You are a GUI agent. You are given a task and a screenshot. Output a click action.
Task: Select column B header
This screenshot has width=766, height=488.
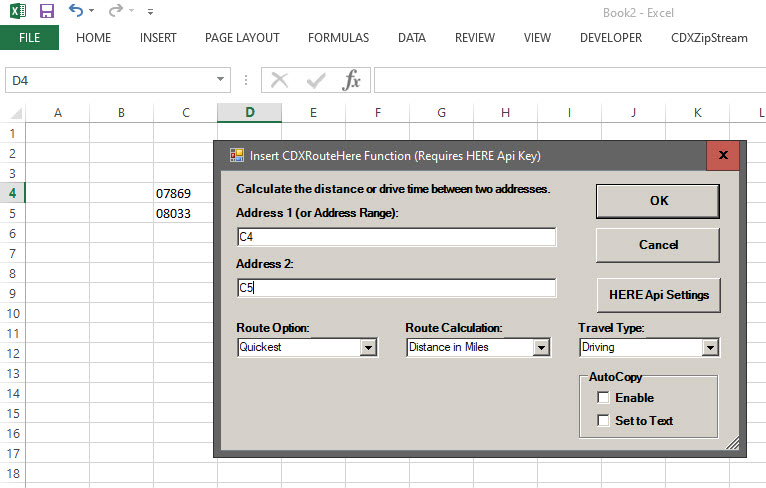coord(121,113)
